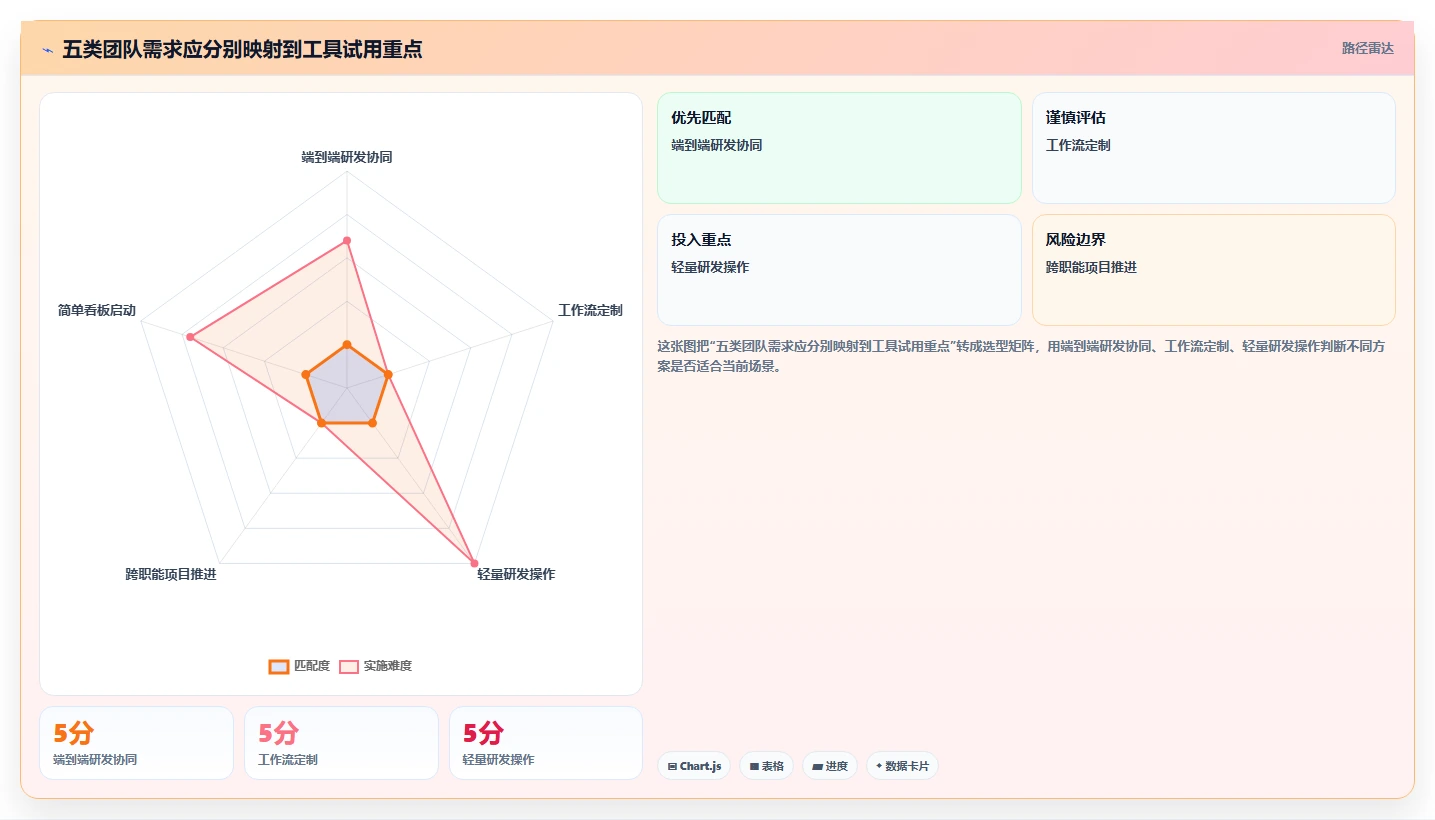Click the 进度 tag
This screenshot has width=1435, height=820.
pos(830,766)
